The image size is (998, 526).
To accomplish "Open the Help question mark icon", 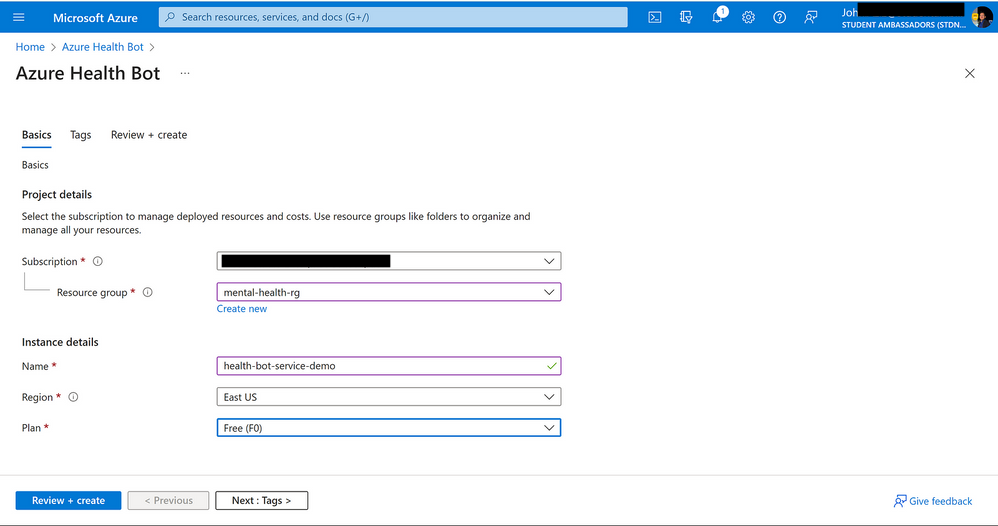I will 779,17.
